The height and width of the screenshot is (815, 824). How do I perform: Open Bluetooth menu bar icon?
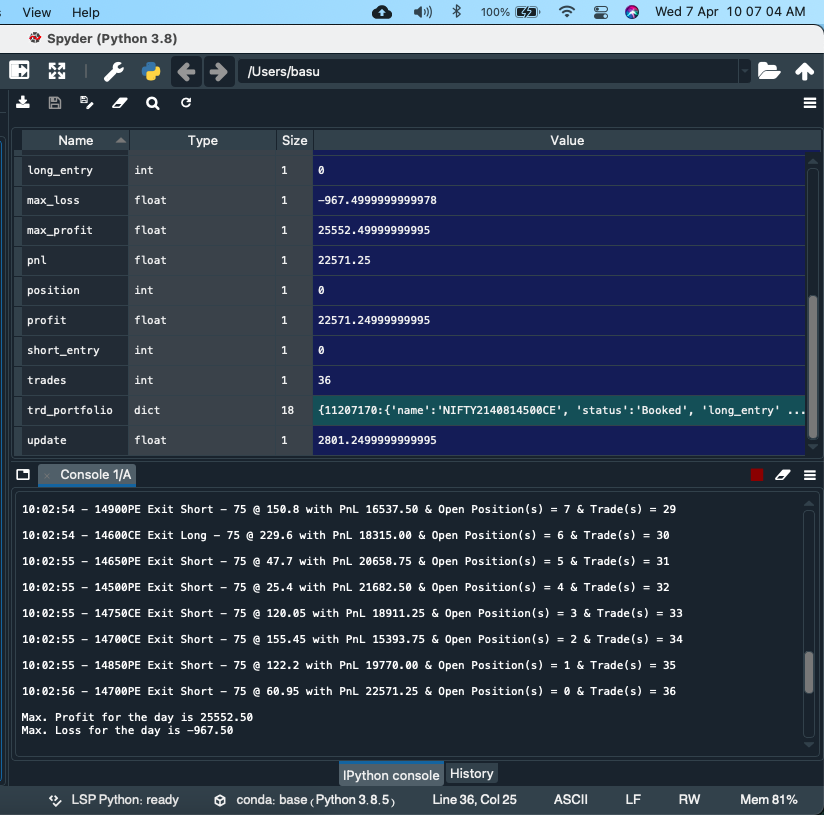coord(457,12)
